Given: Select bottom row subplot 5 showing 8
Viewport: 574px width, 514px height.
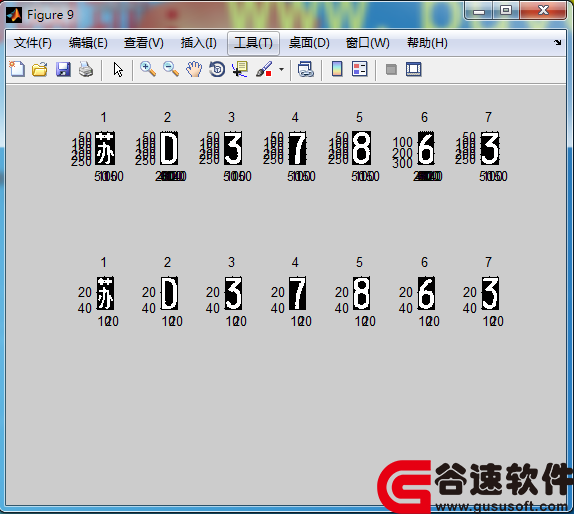Looking at the screenshot, I should 361,293.
